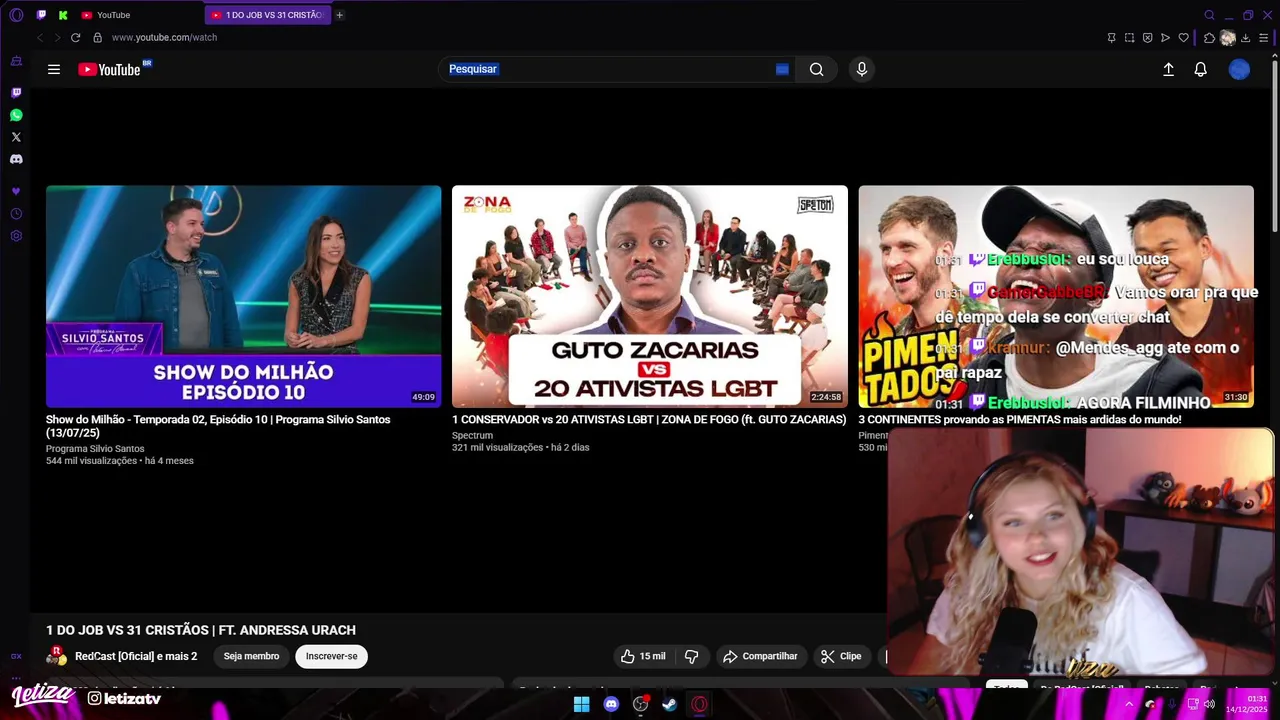The image size is (1280, 720).
Task: Open Discord from the taskbar
Action: (x=611, y=704)
